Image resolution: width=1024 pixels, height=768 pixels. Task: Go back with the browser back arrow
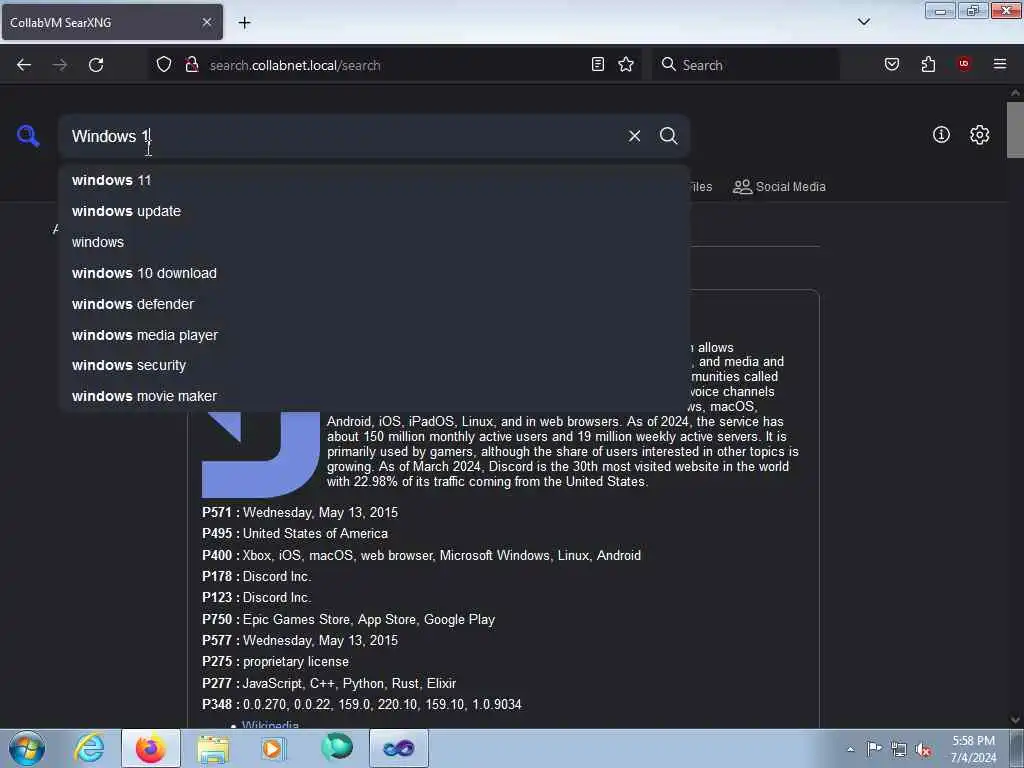pos(24,65)
